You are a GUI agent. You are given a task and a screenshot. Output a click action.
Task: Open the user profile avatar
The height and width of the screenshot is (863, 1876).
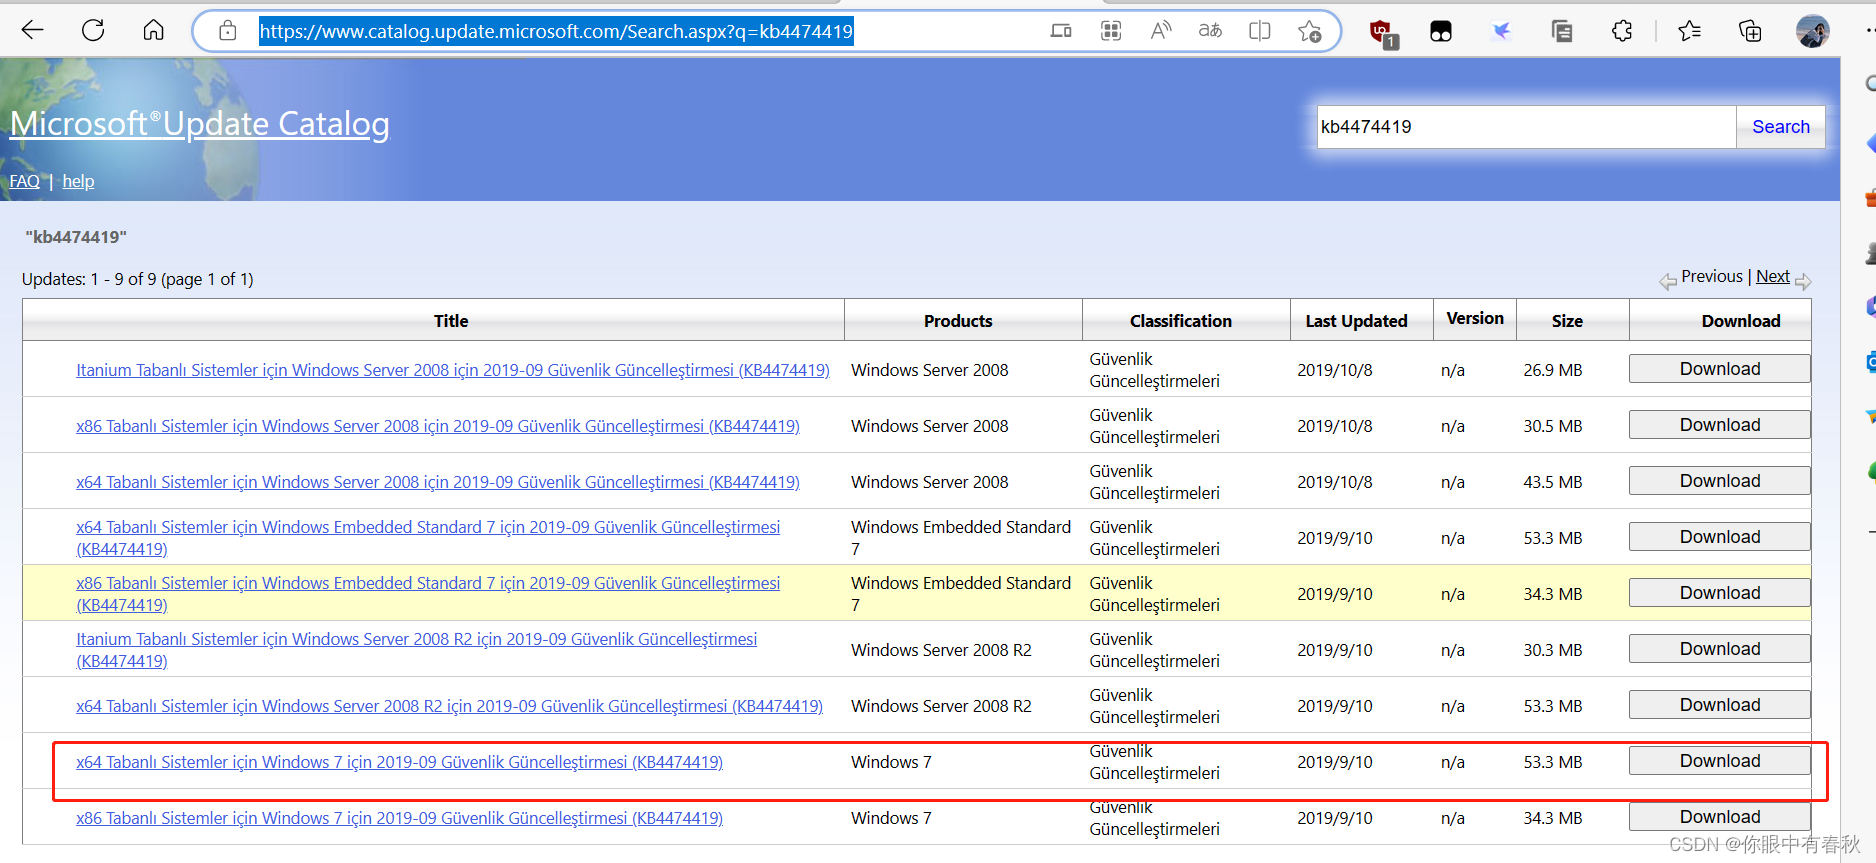[x=1812, y=31]
